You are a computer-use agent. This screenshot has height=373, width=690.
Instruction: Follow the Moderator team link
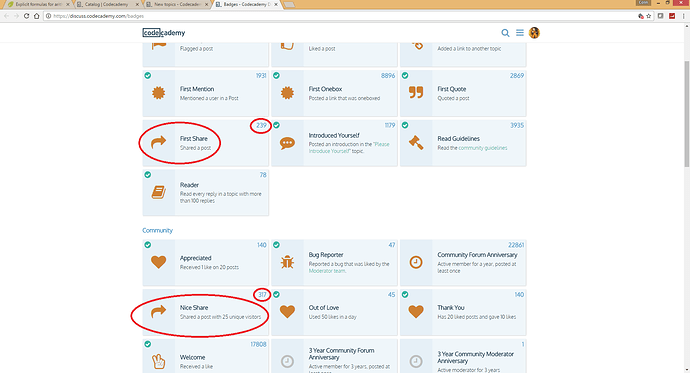coord(327,271)
